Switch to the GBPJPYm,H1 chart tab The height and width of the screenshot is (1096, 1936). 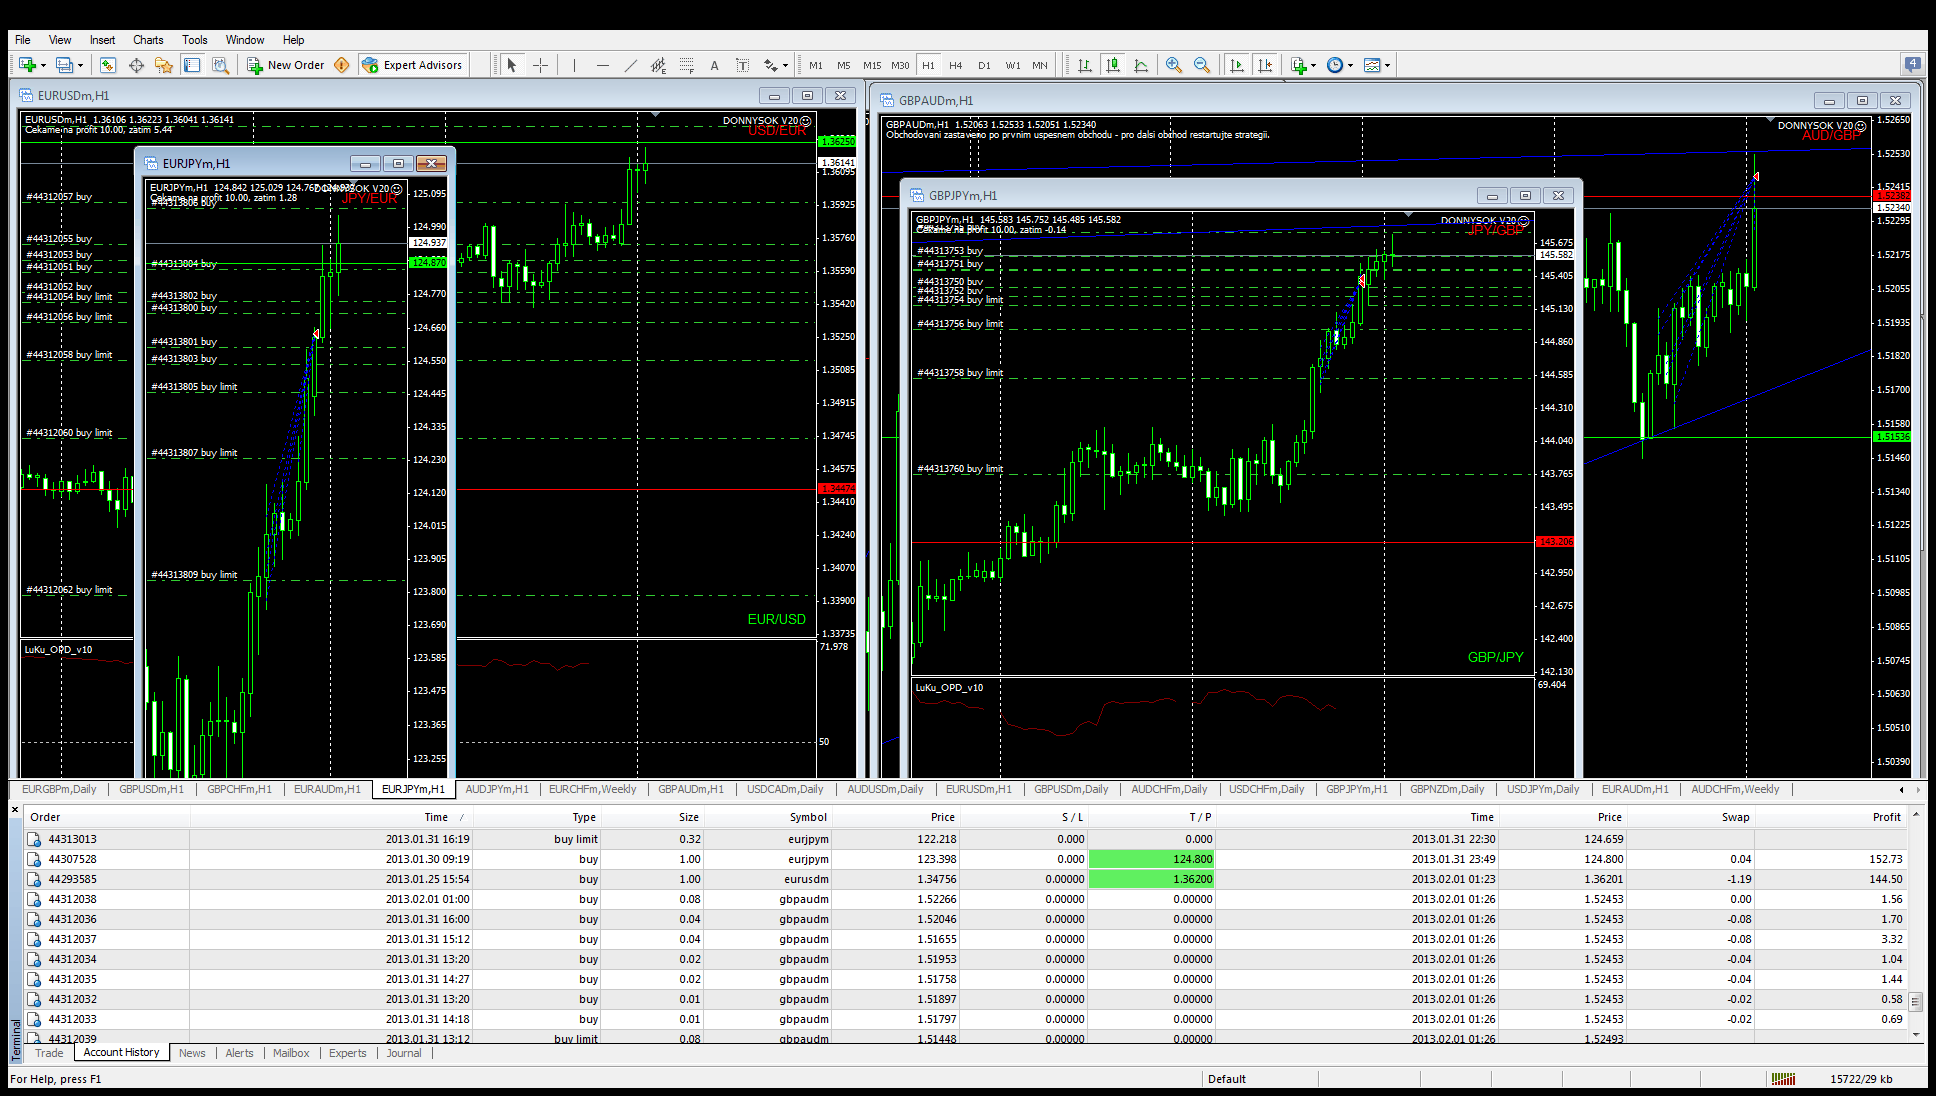1356,789
